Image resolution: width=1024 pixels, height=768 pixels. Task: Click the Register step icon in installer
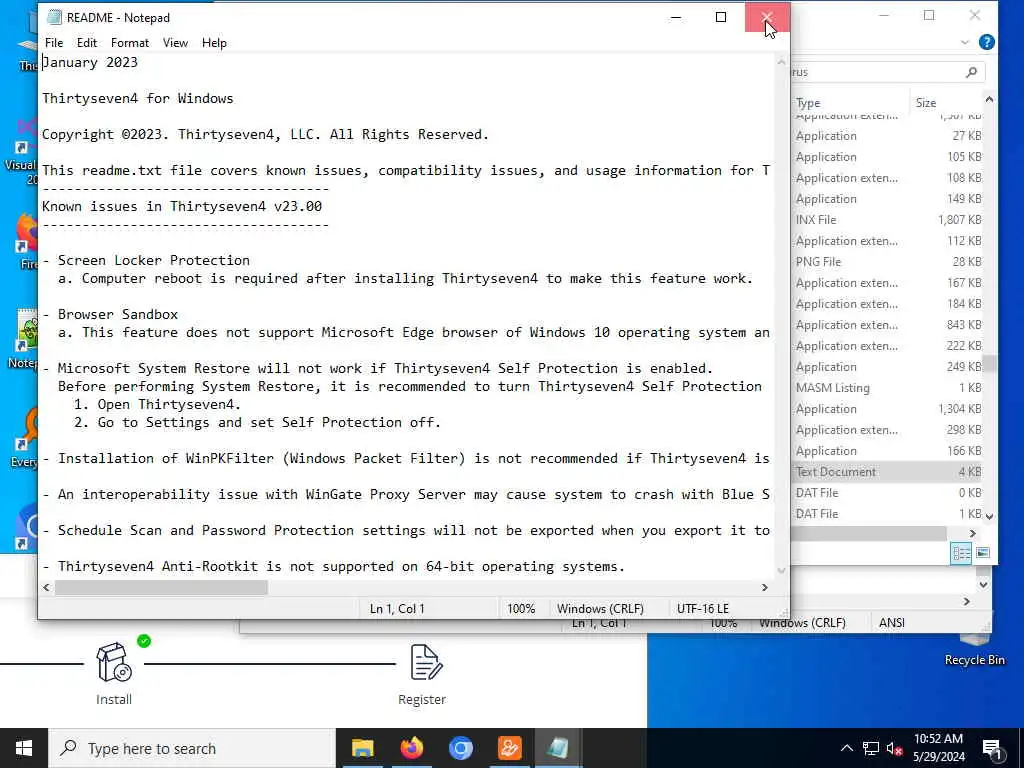tap(426, 662)
